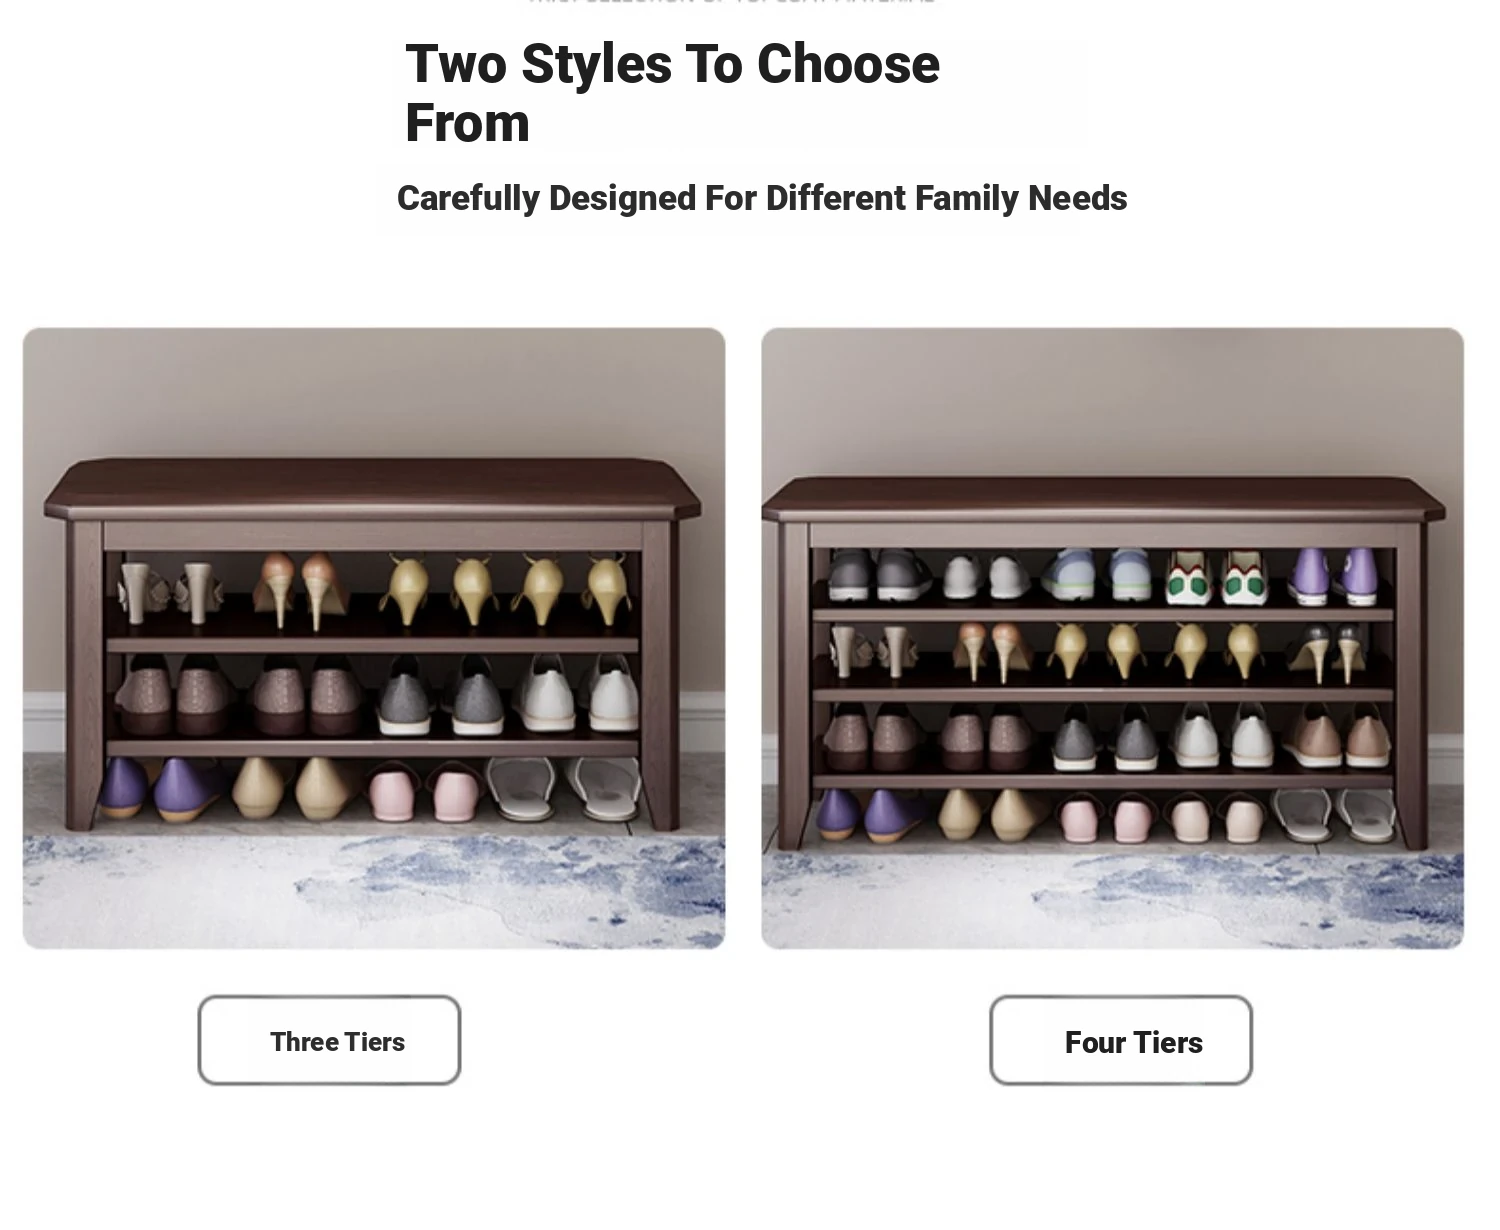Click the Four Tiers button
The width and height of the screenshot is (1500, 1230).
pyautogui.click(x=1121, y=1040)
